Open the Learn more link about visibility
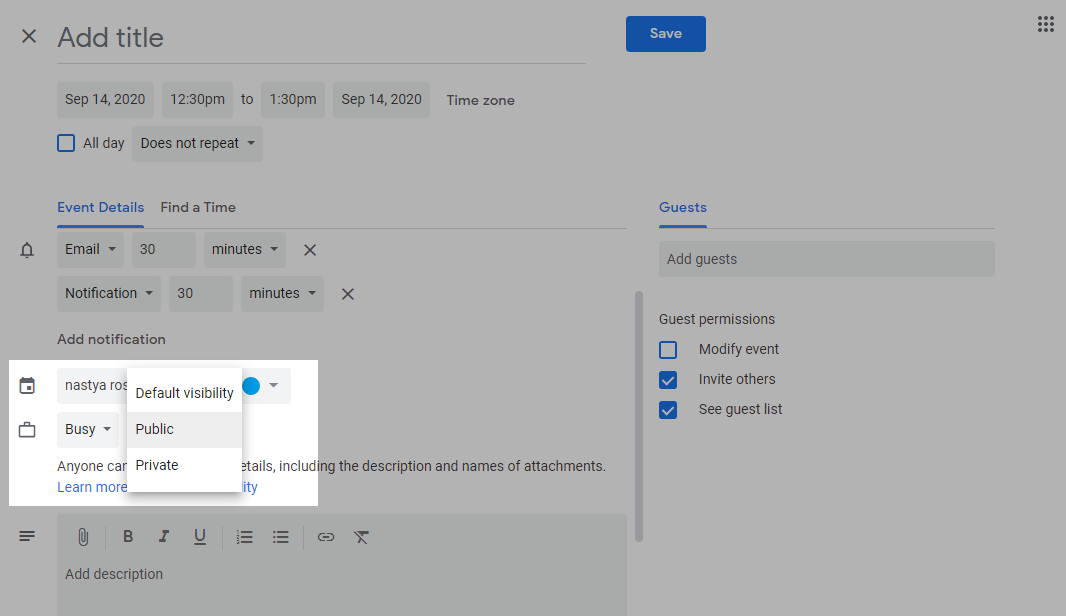Viewport: 1066px width, 616px height. (x=92, y=487)
